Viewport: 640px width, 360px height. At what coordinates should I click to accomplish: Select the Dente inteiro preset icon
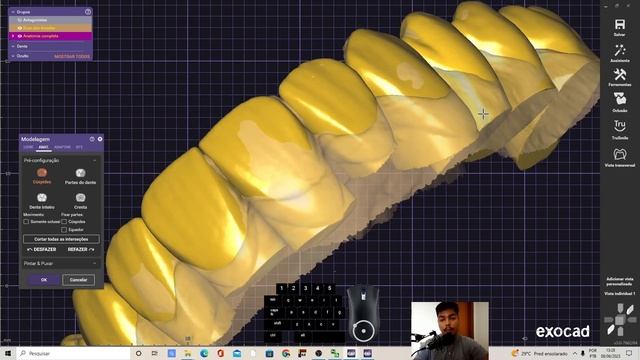[42, 198]
